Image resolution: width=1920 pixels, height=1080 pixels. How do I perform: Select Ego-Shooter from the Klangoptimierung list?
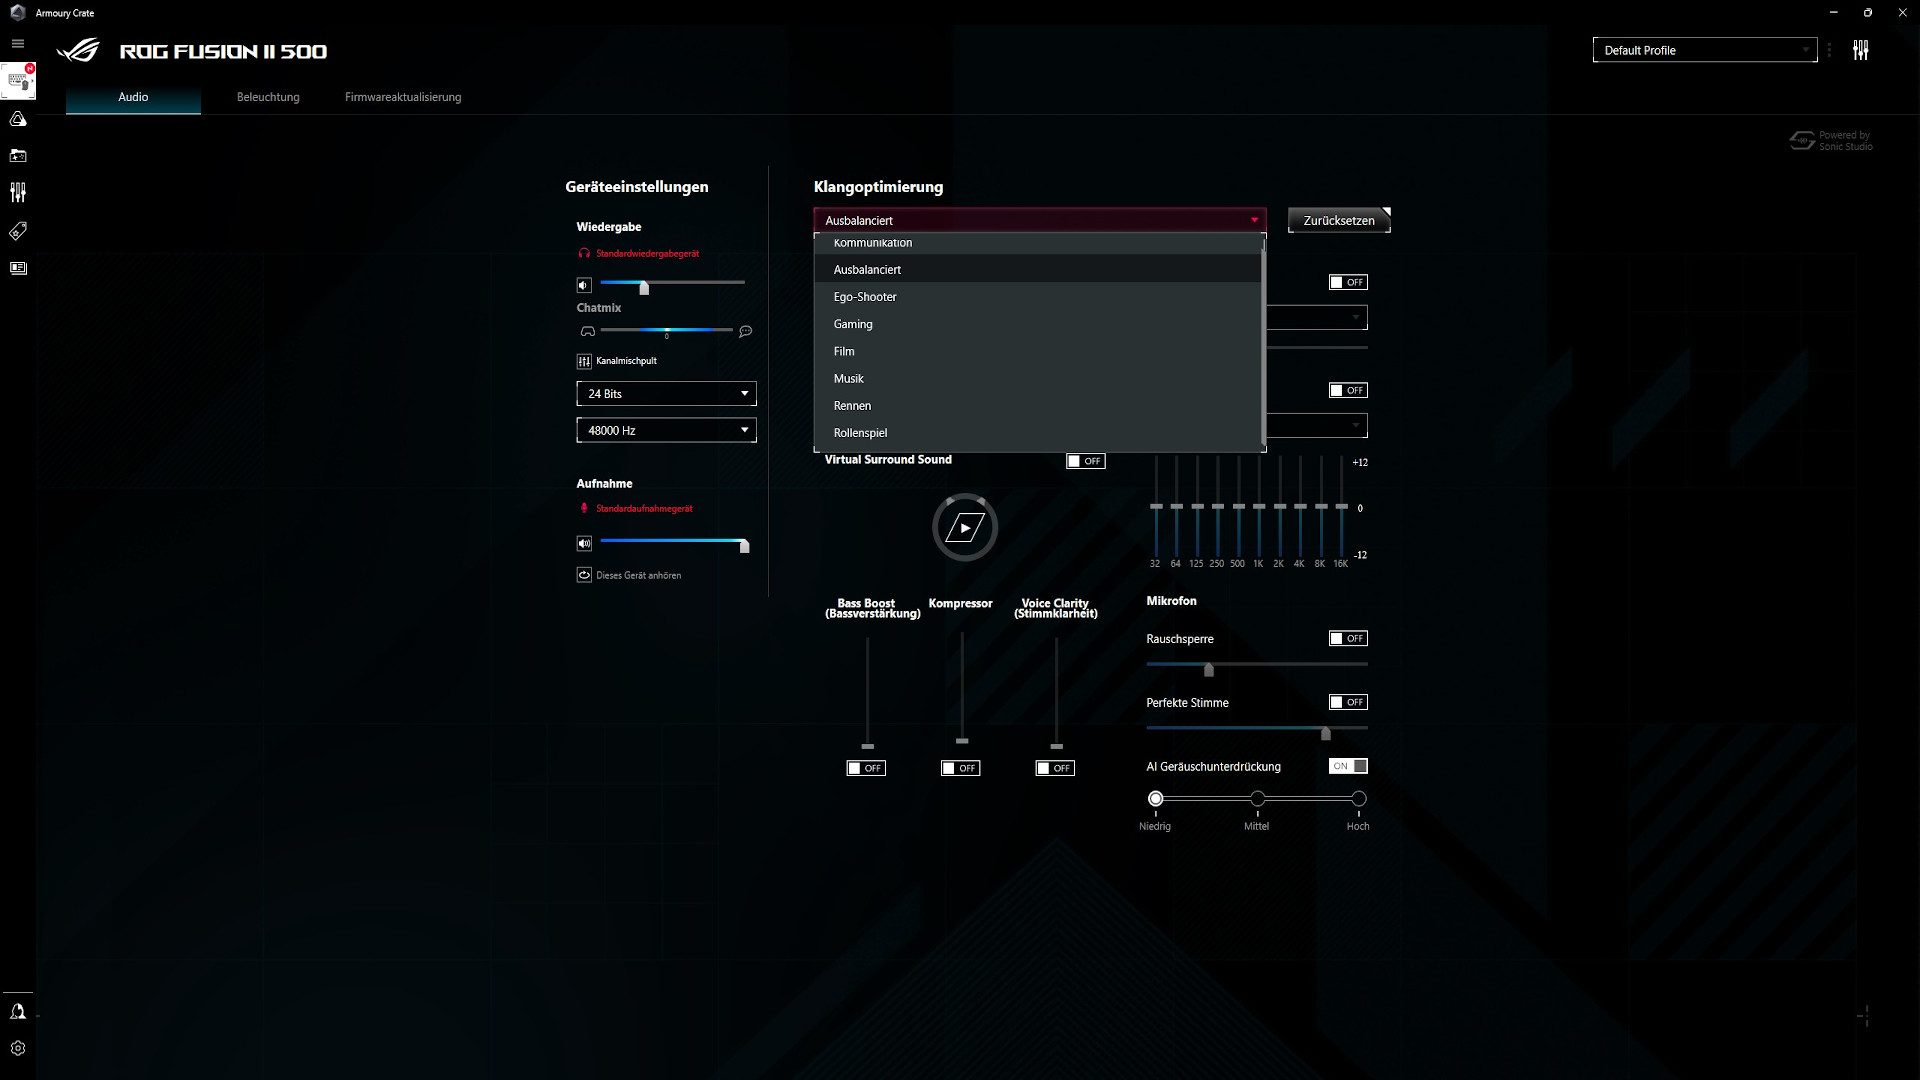click(x=865, y=296)
